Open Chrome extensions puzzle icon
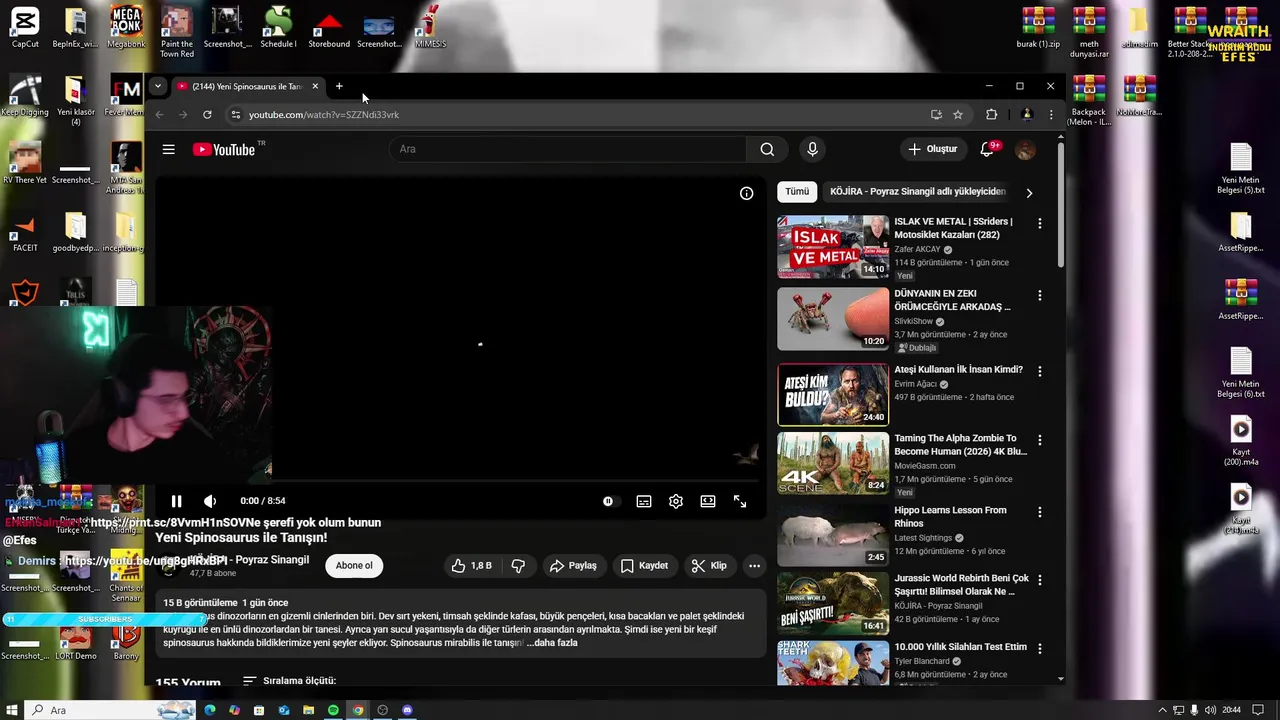Screen dimensions: 1280x720 (992, 115)
